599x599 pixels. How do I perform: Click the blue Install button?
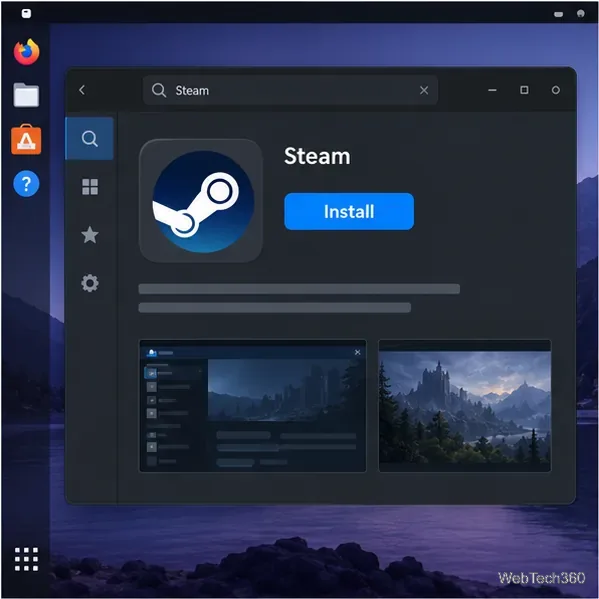(349, 211)
